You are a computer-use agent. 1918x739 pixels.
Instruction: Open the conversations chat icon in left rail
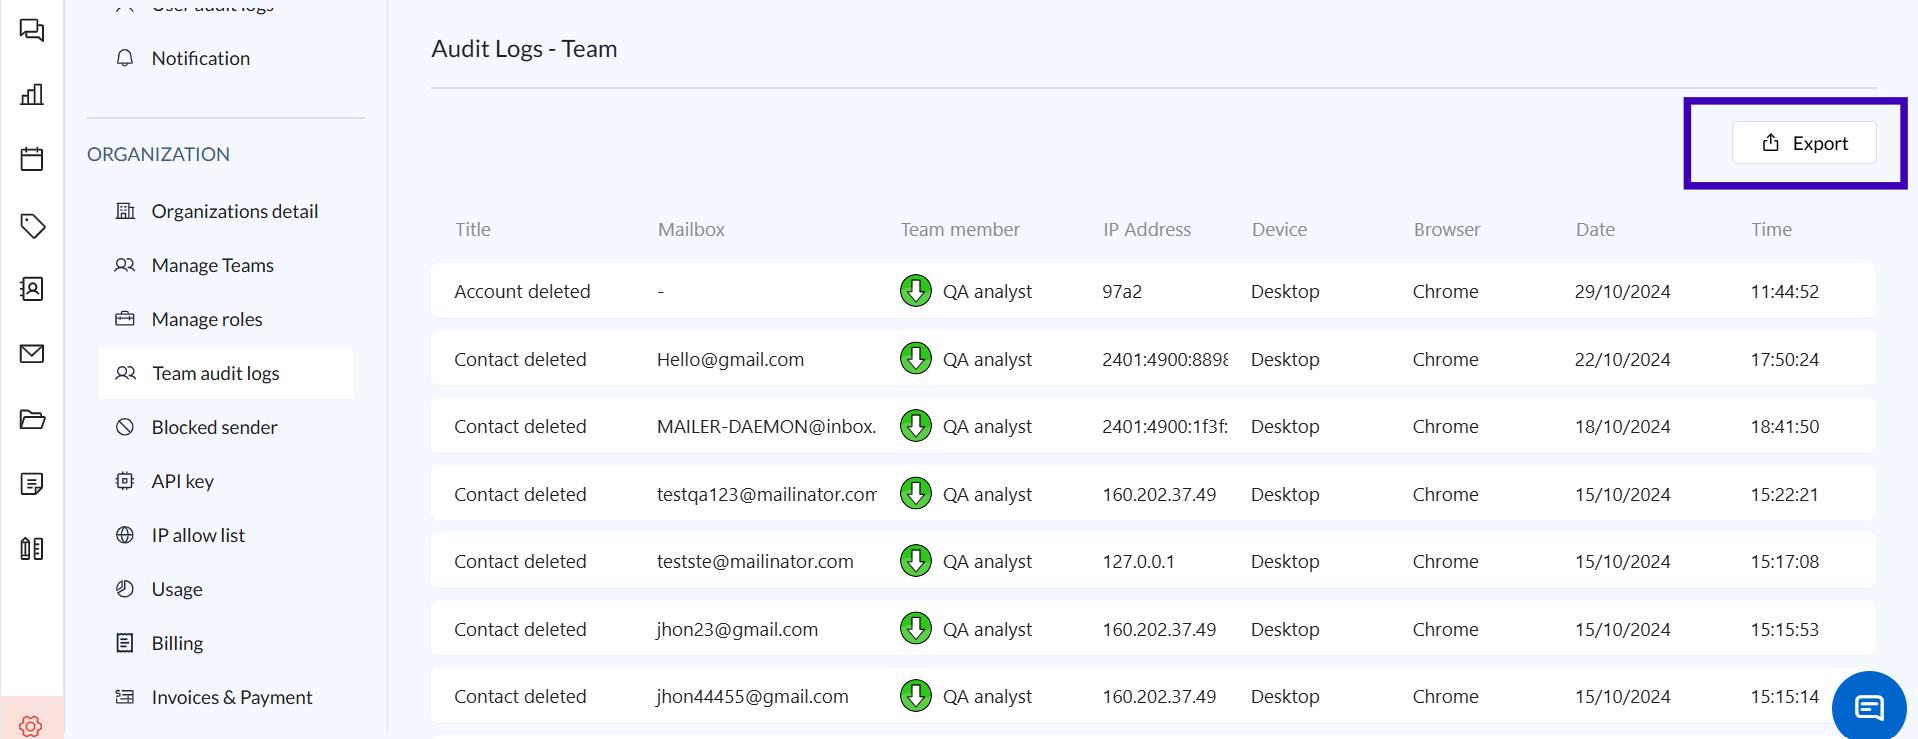point(32,30)
